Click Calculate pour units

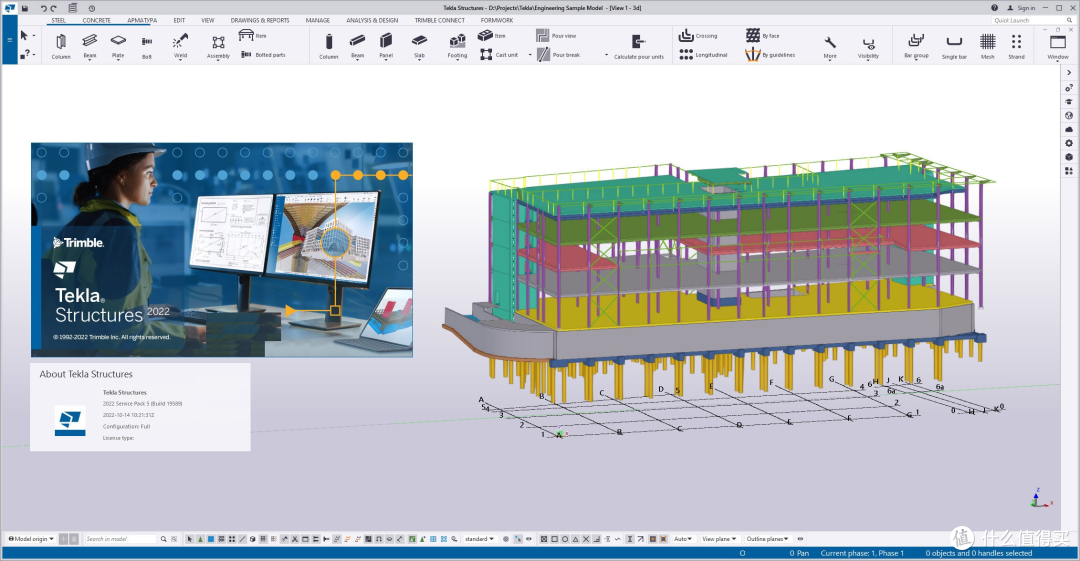click(x=638, y=46)
